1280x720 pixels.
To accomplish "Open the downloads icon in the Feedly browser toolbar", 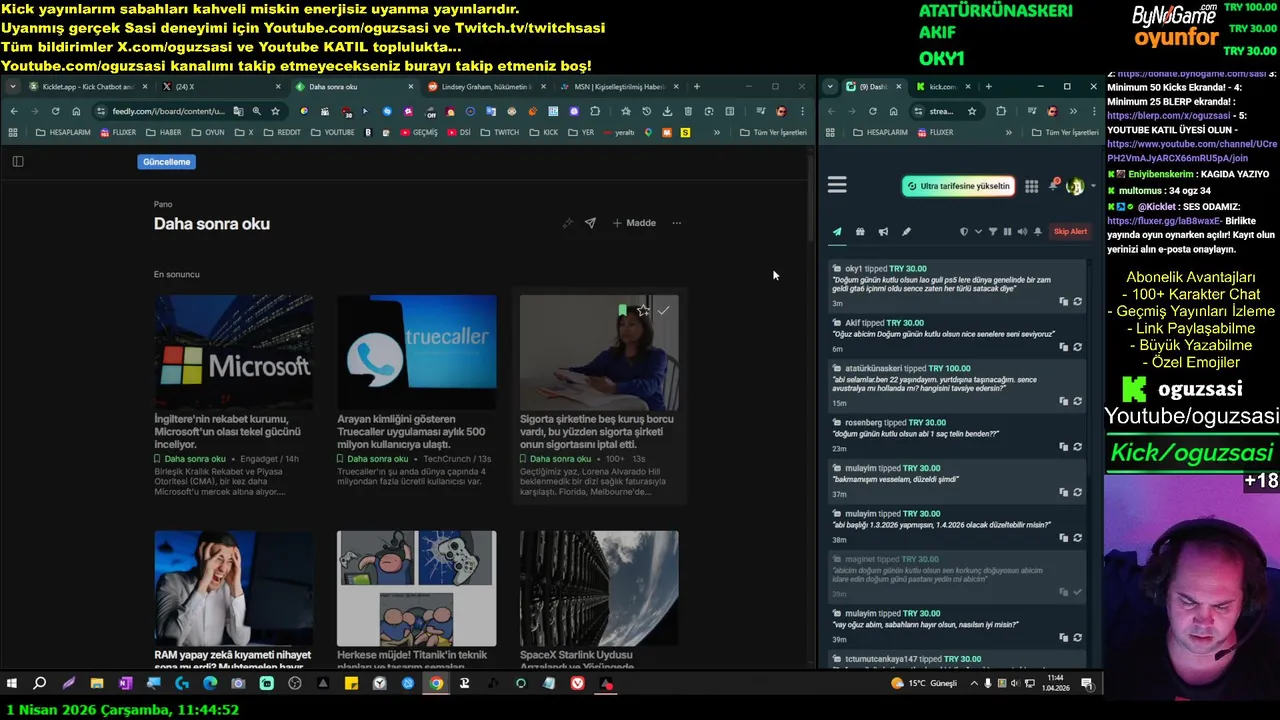I will click(x=667, y=111).
